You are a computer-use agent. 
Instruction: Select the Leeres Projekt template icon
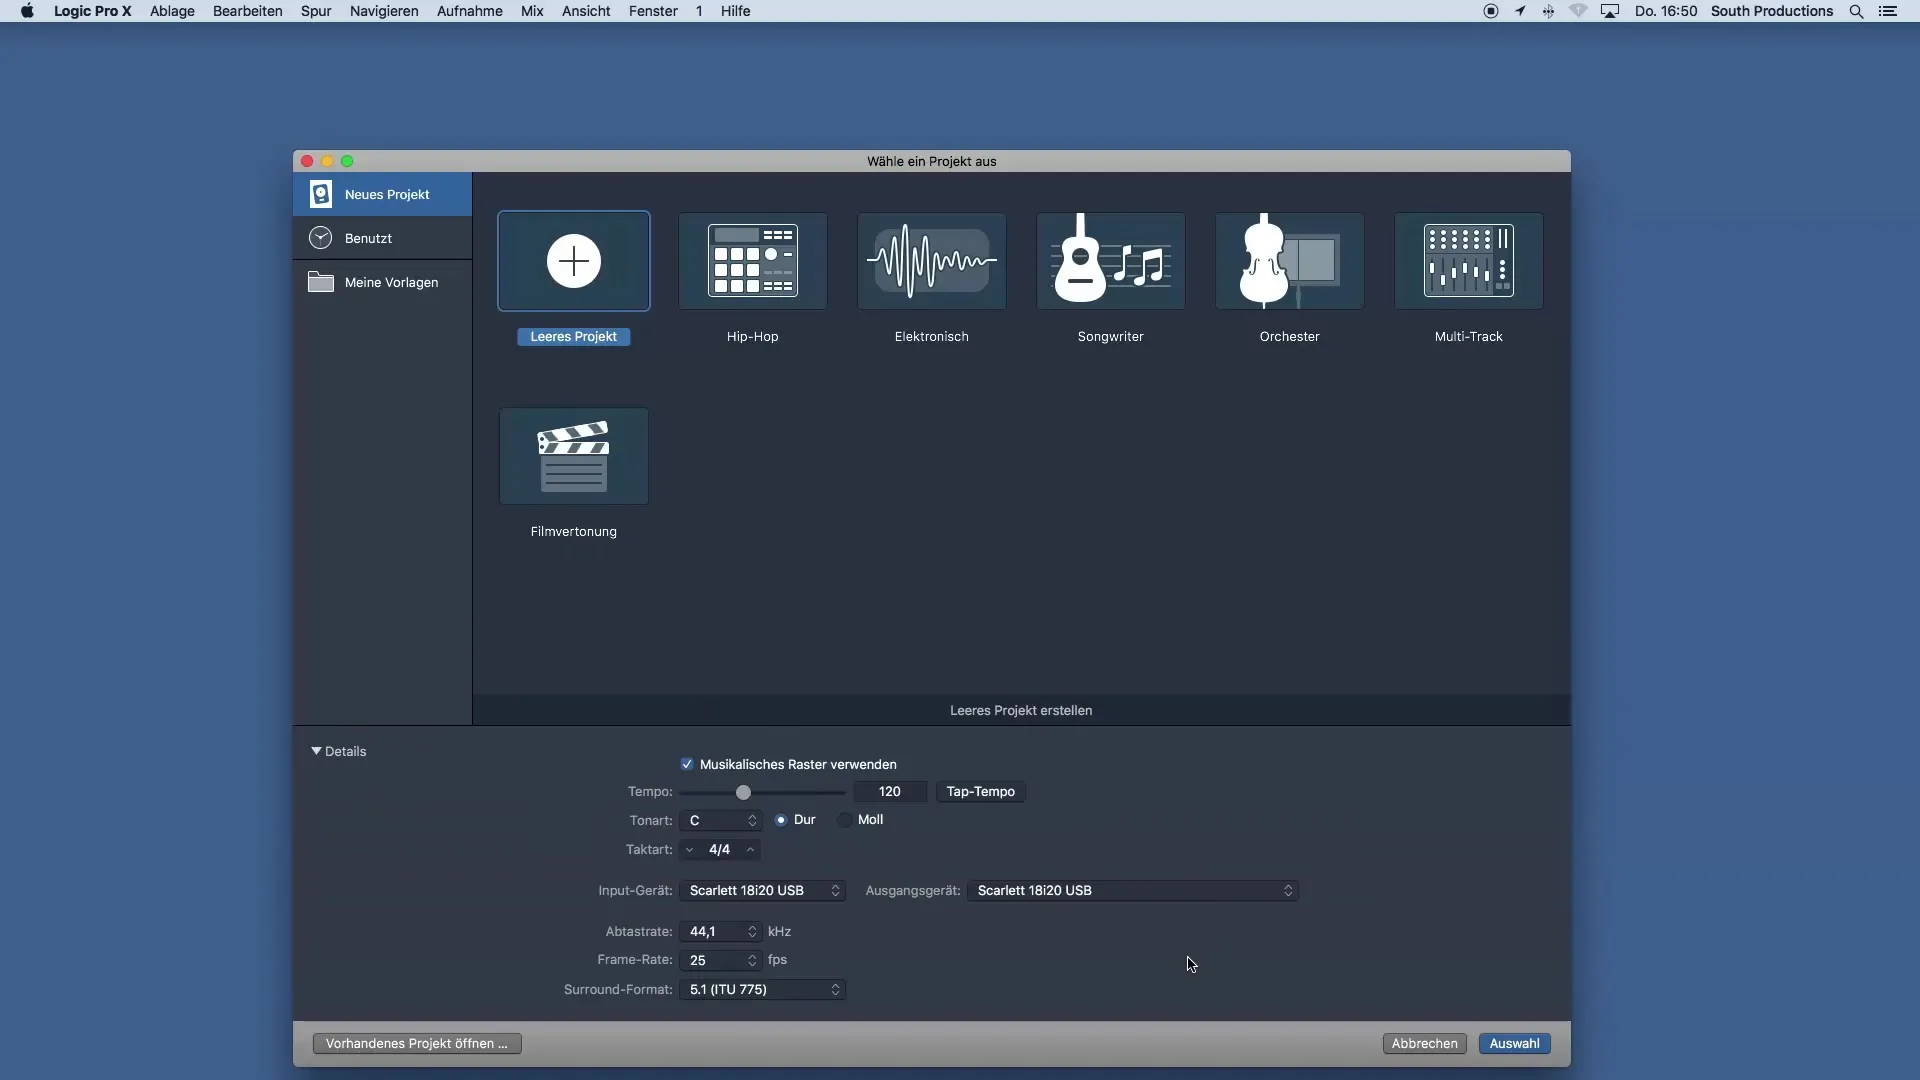tap(574, 261)
